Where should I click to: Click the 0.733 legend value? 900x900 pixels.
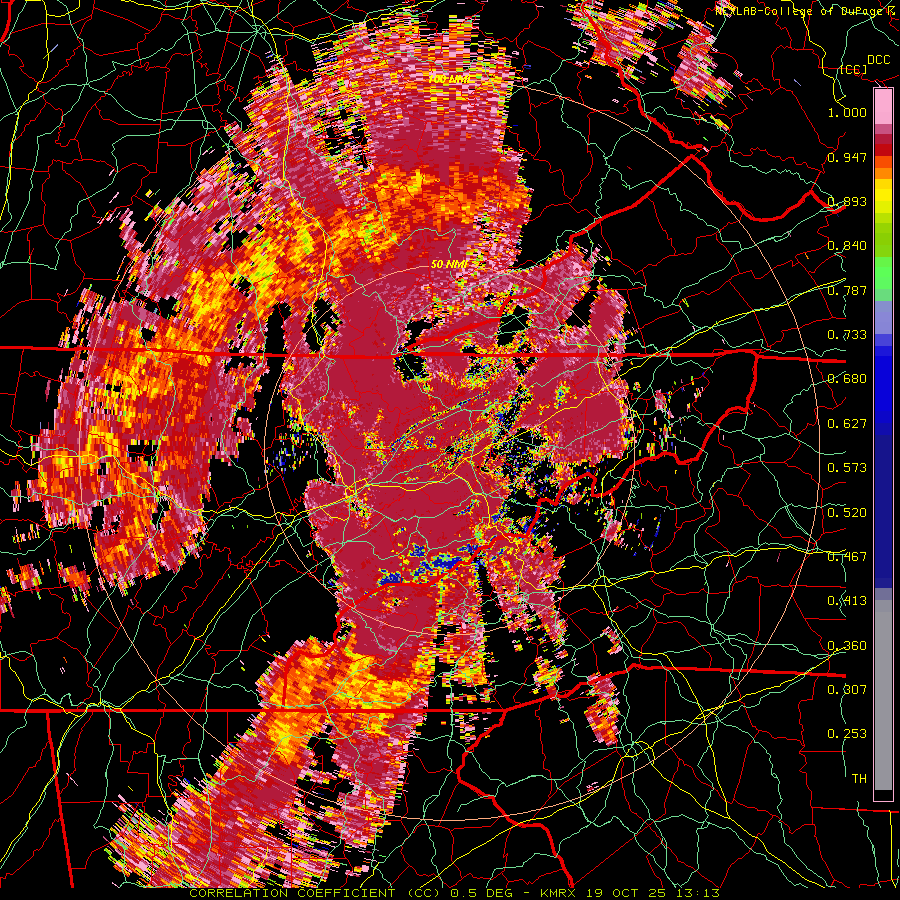pos(847,335)
